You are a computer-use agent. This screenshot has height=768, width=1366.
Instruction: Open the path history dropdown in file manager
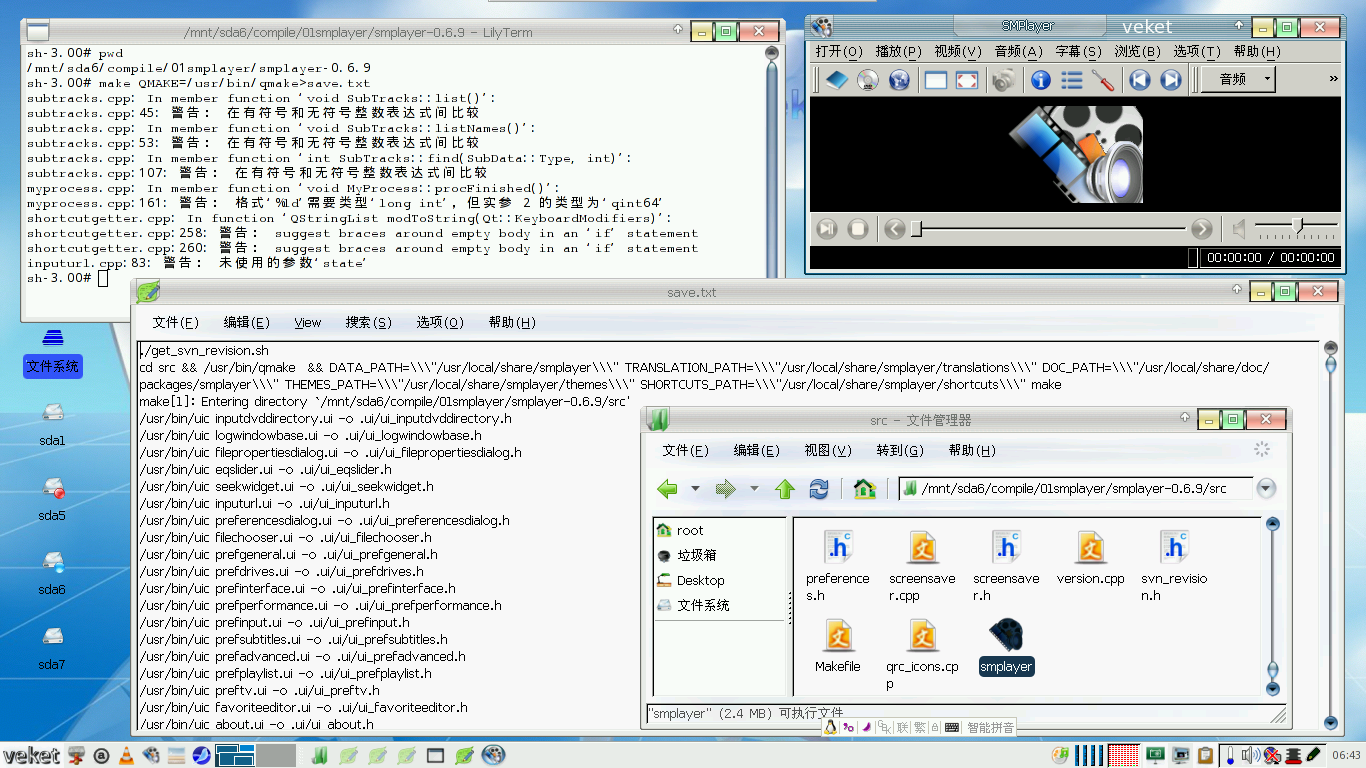pos(1266,489)
